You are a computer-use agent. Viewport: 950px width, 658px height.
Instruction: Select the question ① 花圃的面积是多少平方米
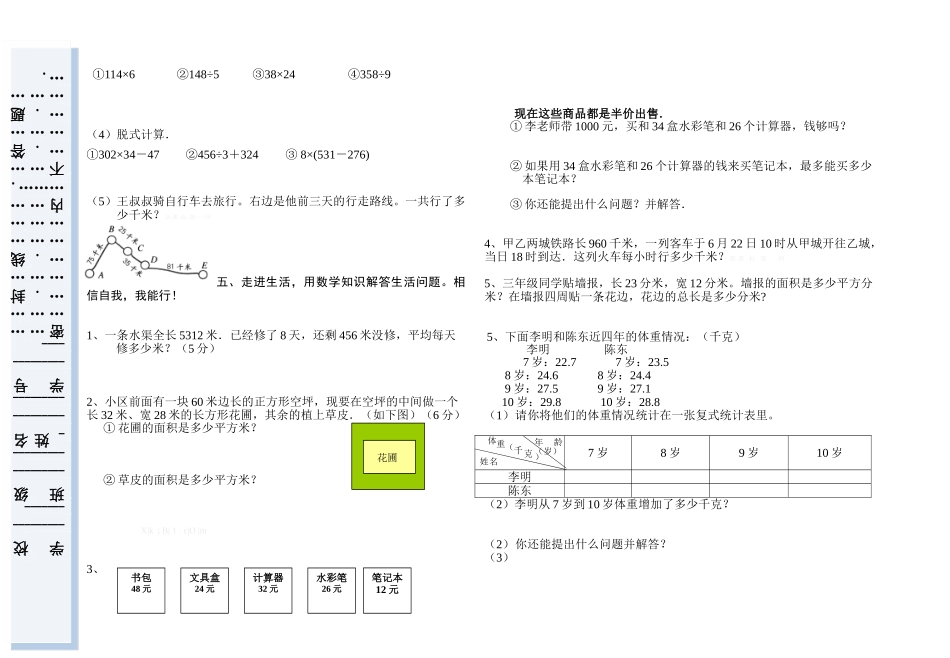click(x=181, y=428)
